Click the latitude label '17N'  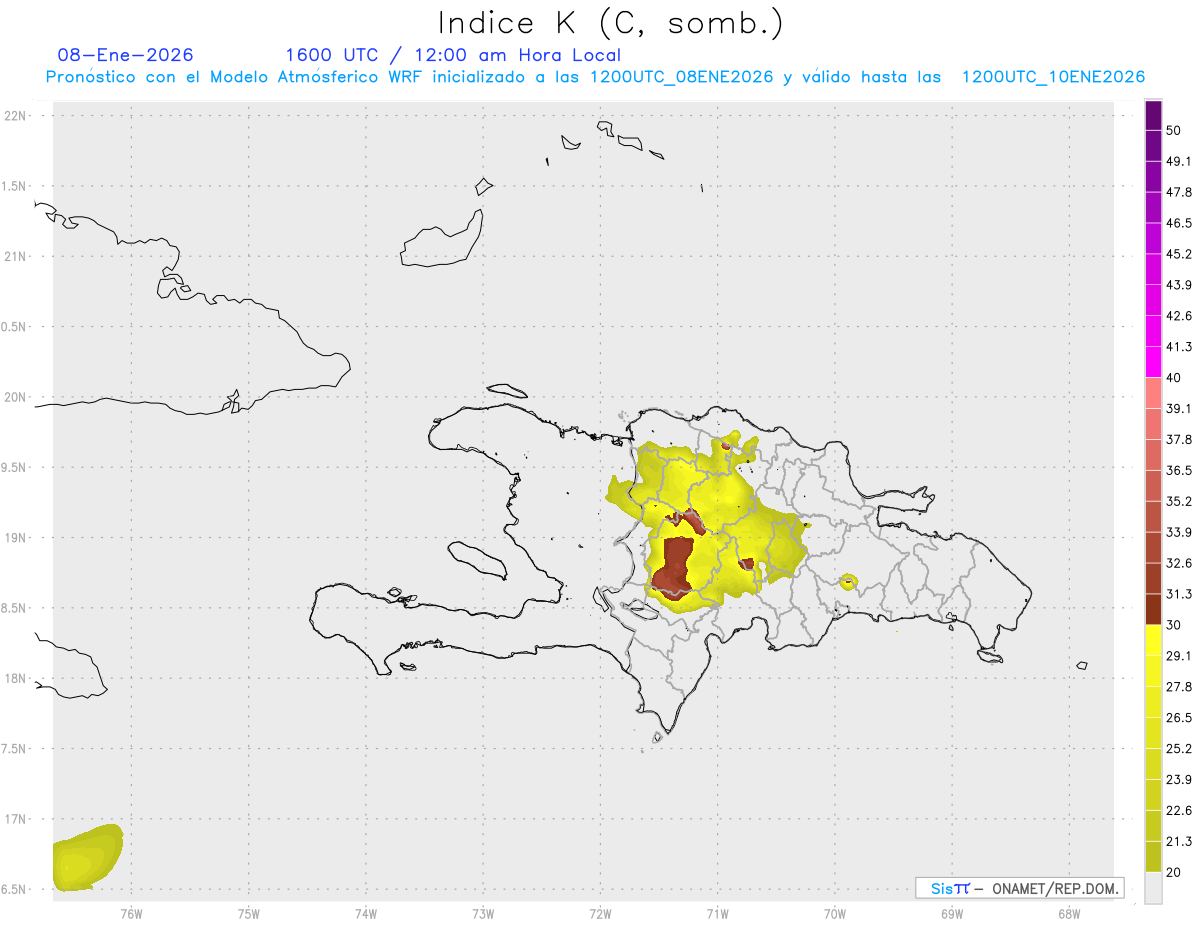[x=16, y=819]
